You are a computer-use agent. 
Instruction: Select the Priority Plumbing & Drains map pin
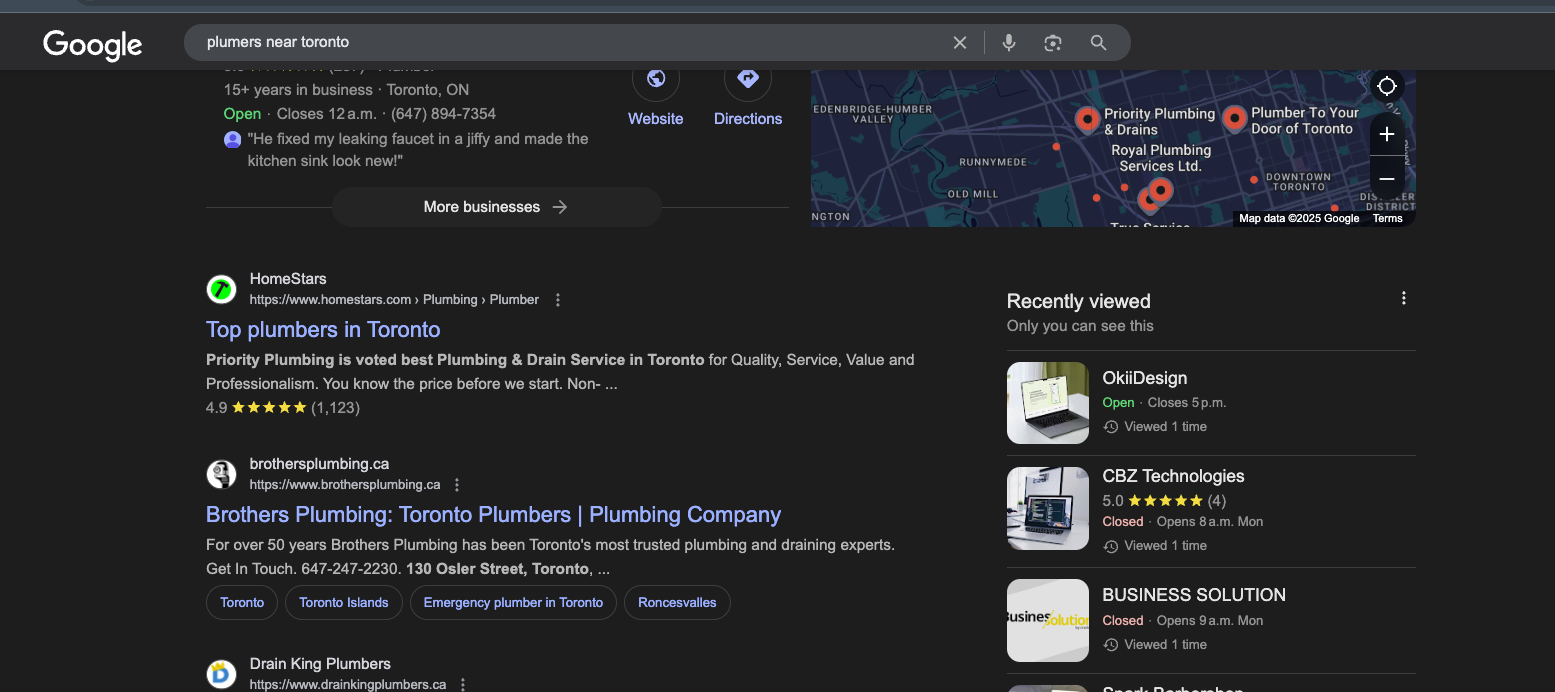click(1087, 119)
